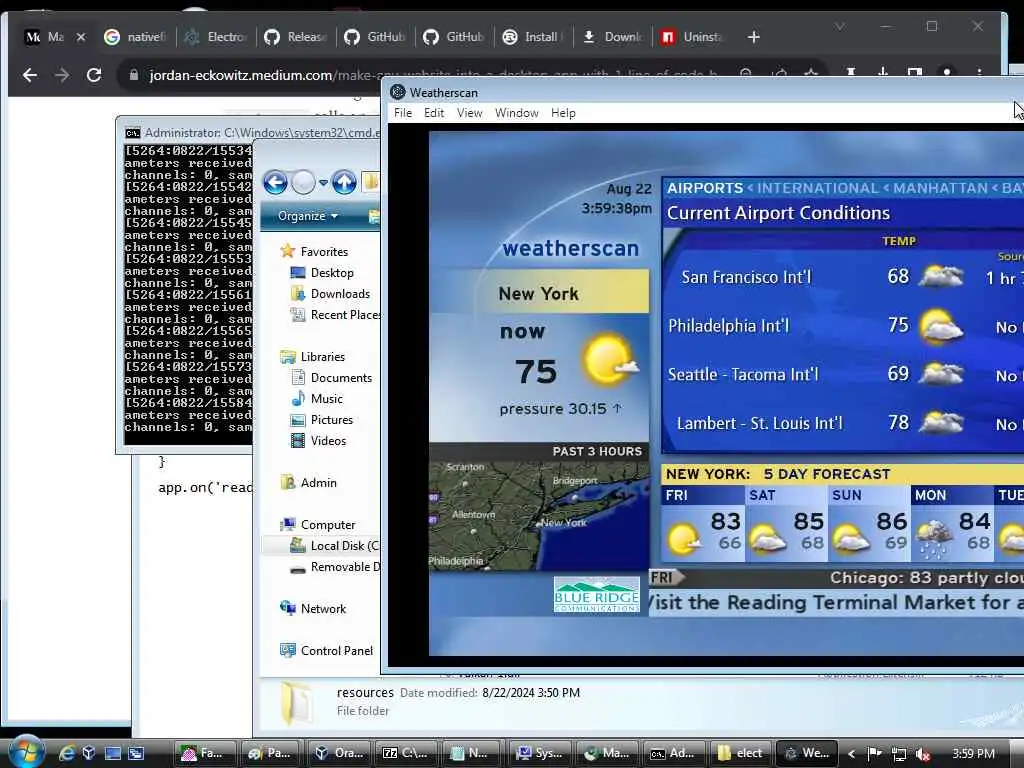1024x768 pixels.
Task: Open the Help menu in Weatherscan
Action: point(563,113)
